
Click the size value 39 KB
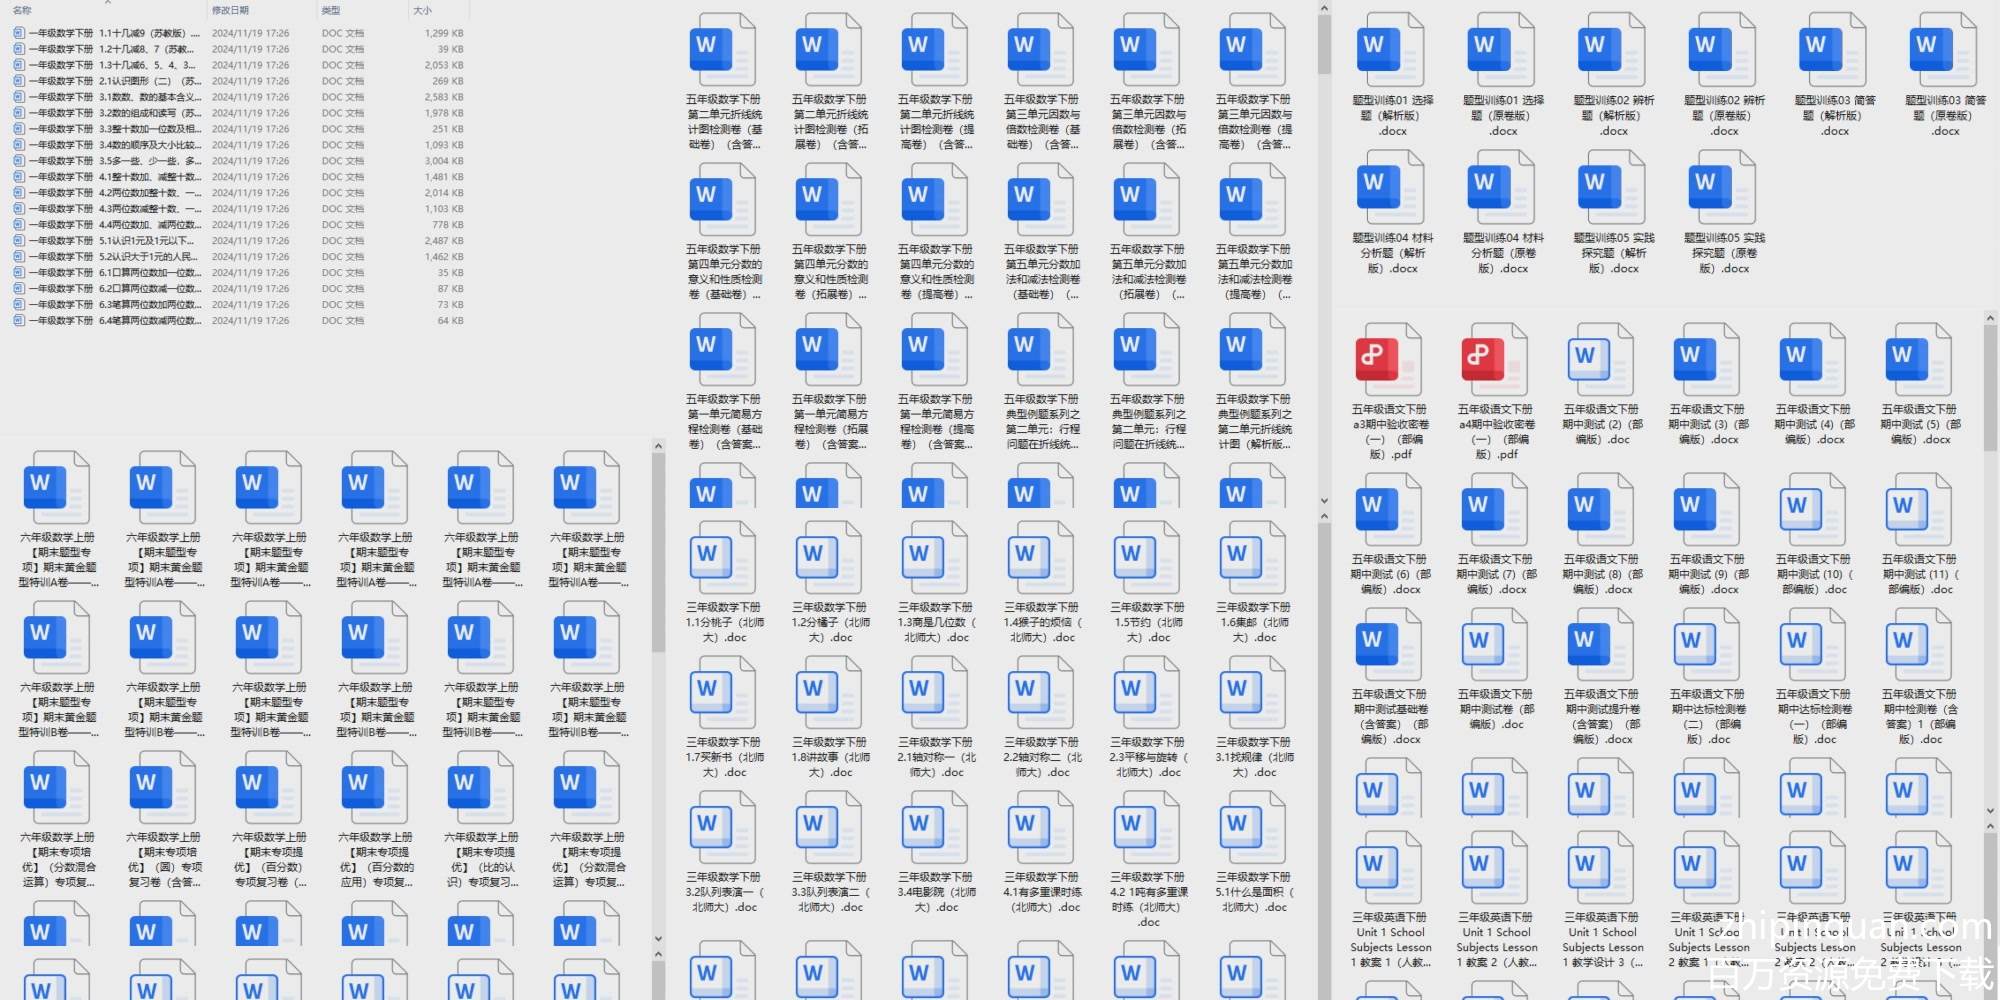pos(450,49)
